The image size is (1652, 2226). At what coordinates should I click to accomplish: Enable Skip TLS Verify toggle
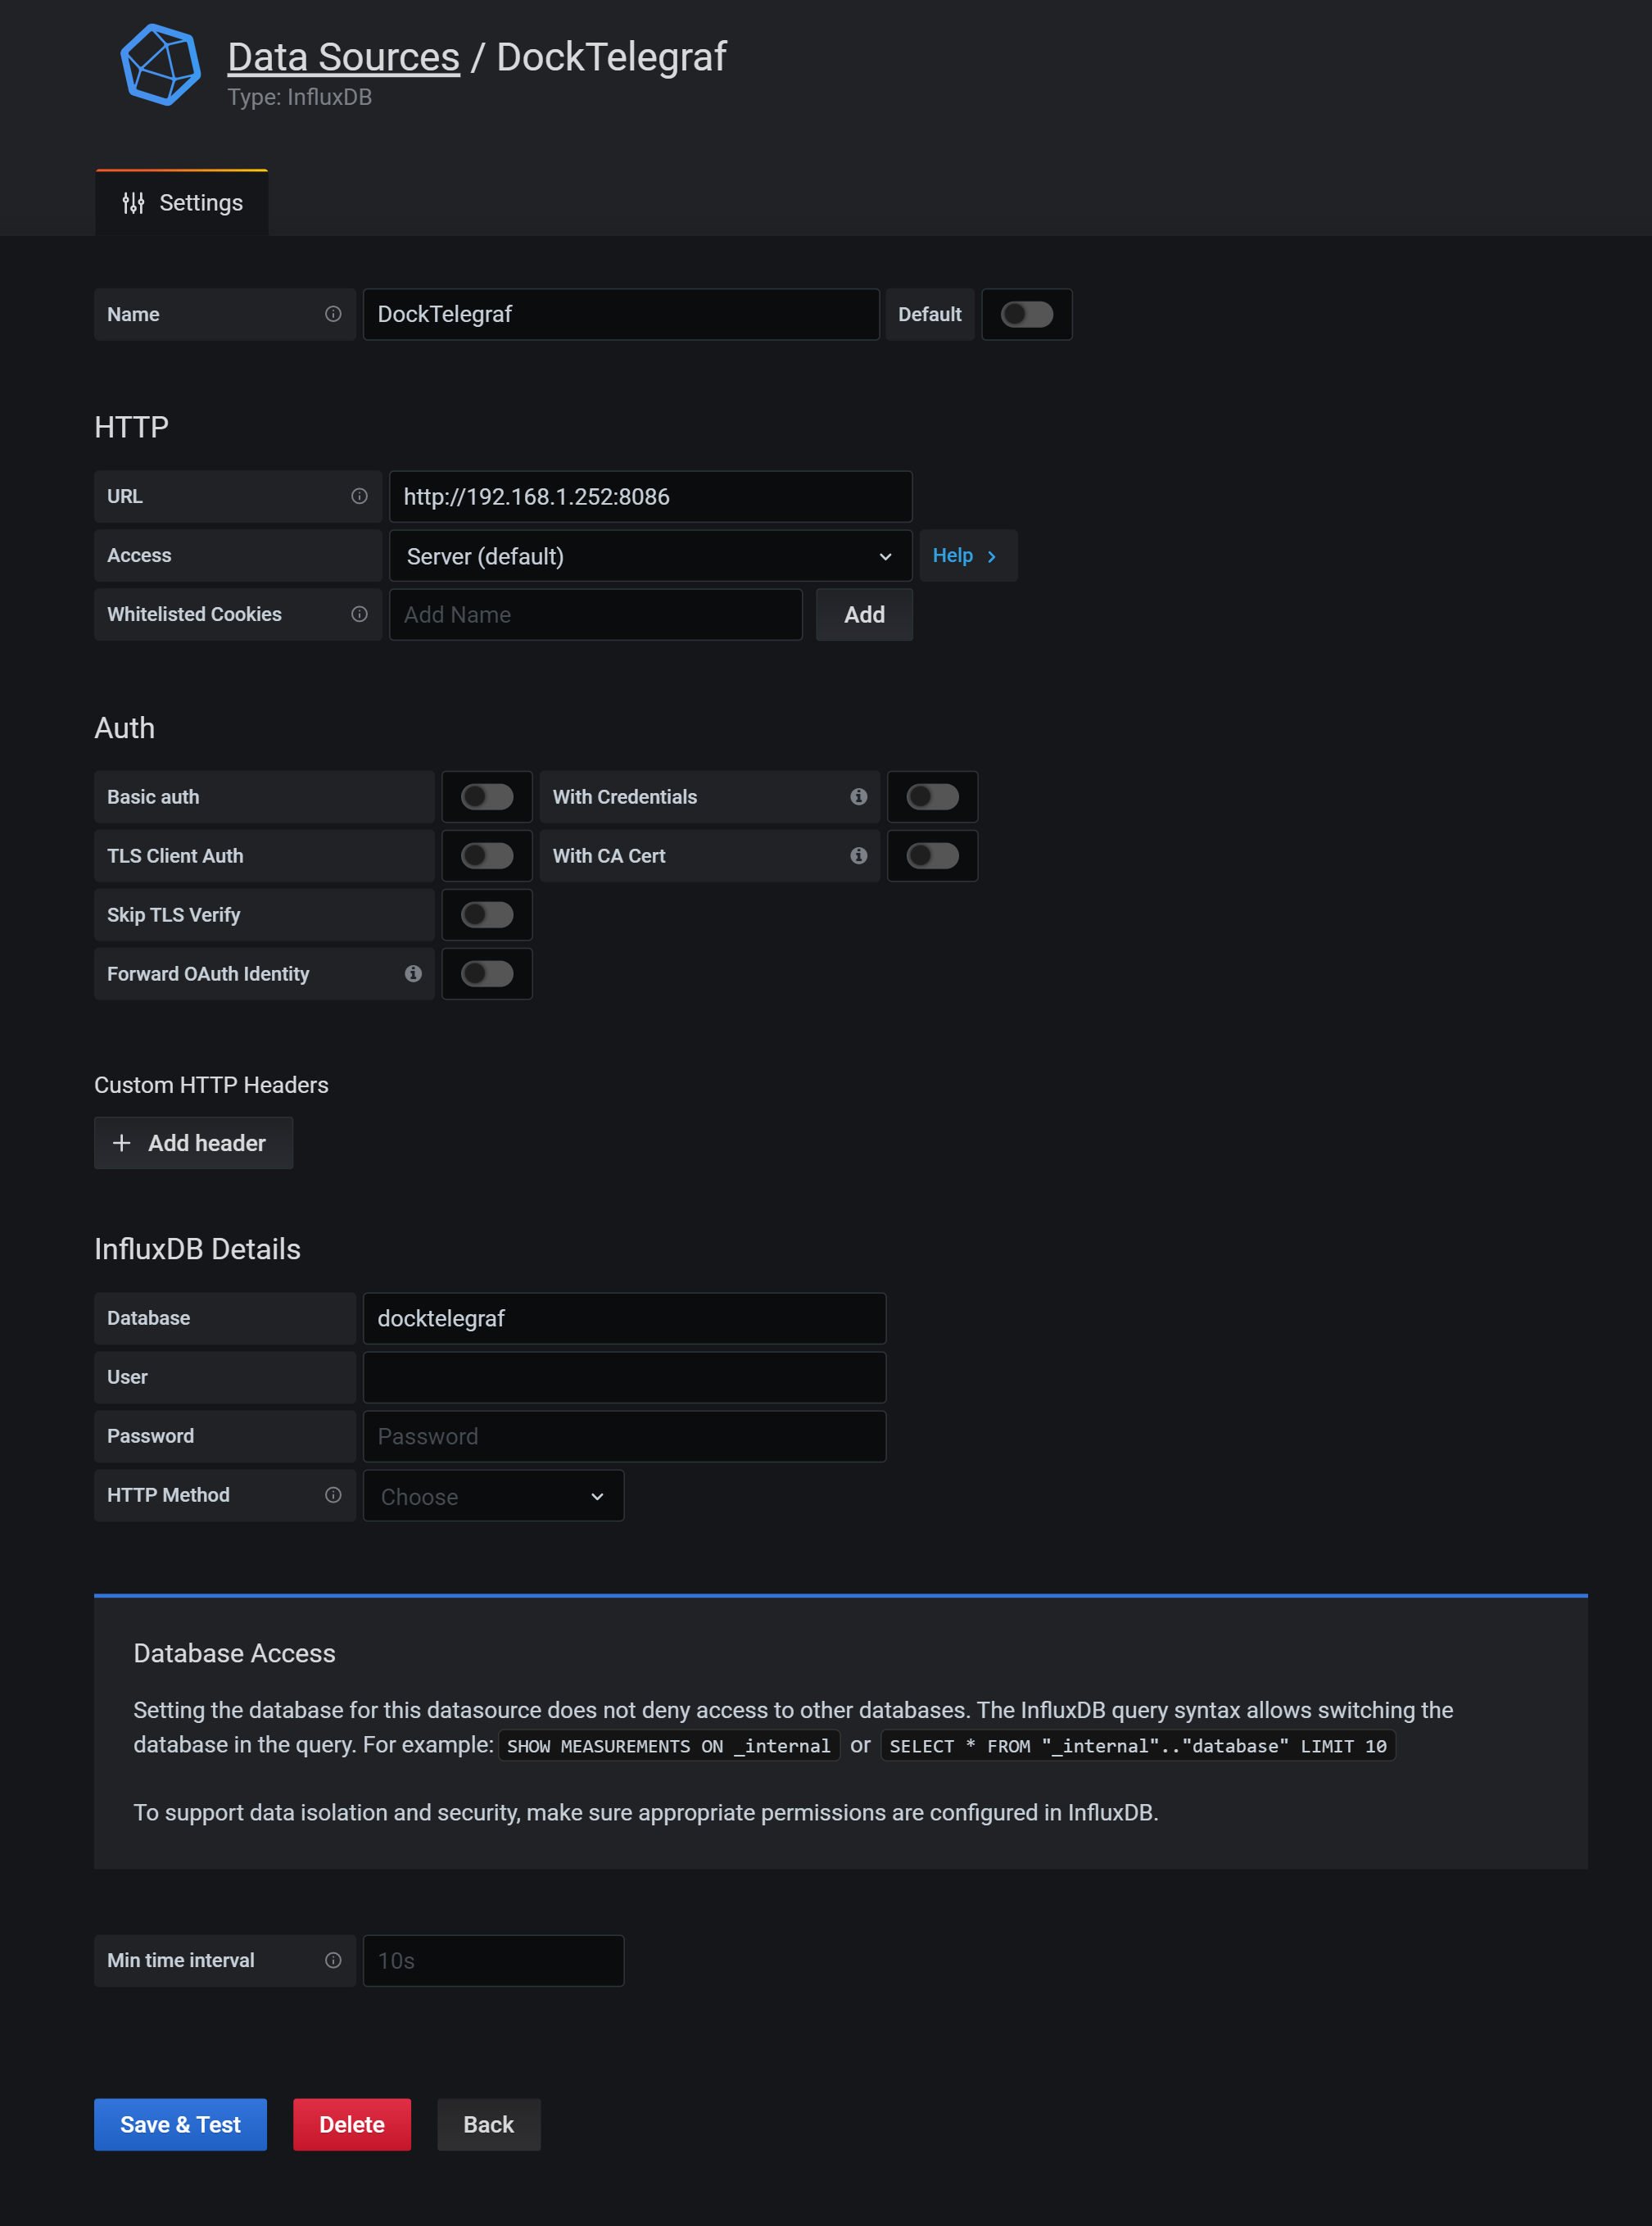point(487,915)
